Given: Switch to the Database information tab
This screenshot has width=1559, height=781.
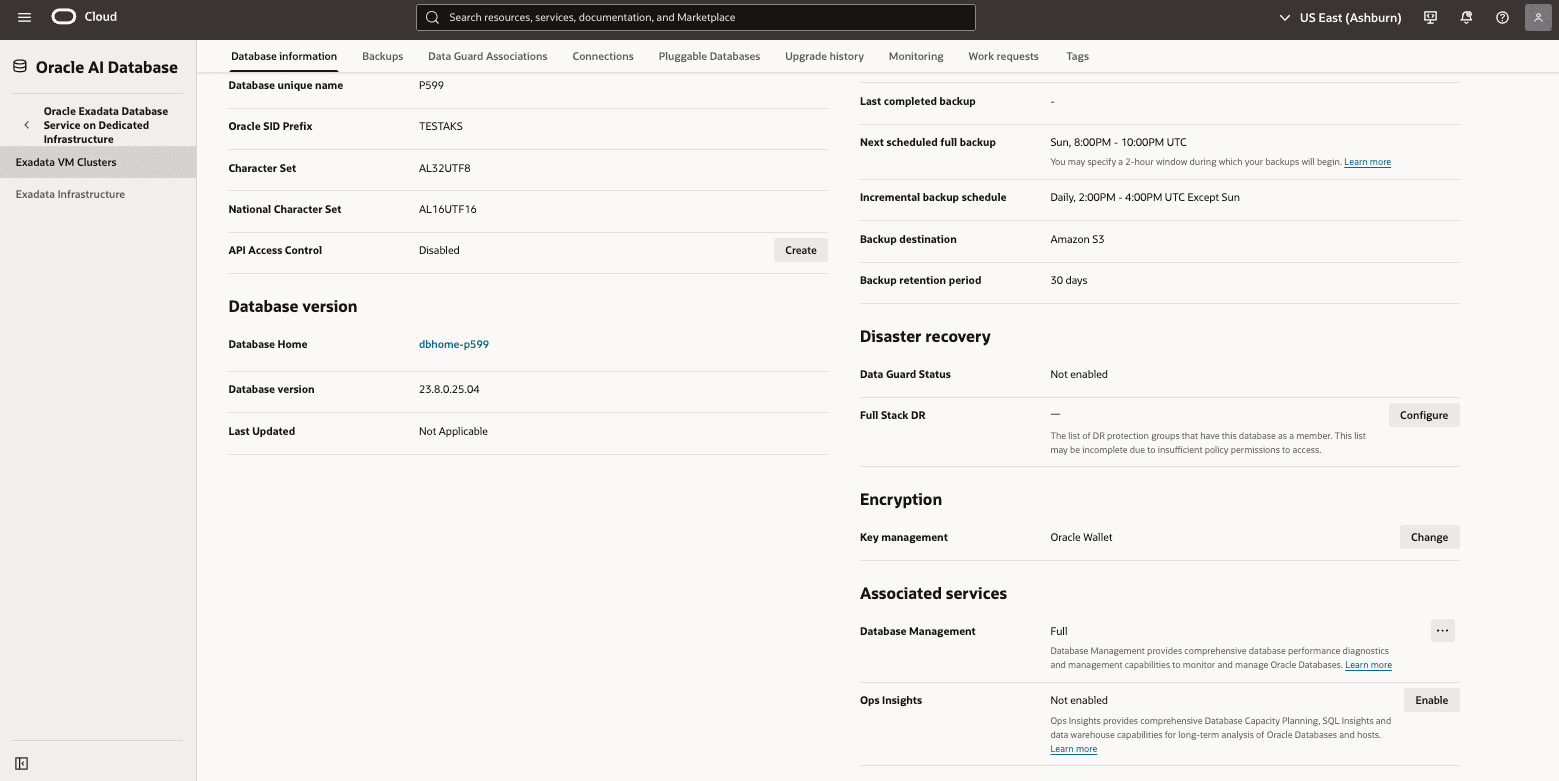Looking at the screenshot, I should pyautogui.click(x=284, y=56).
